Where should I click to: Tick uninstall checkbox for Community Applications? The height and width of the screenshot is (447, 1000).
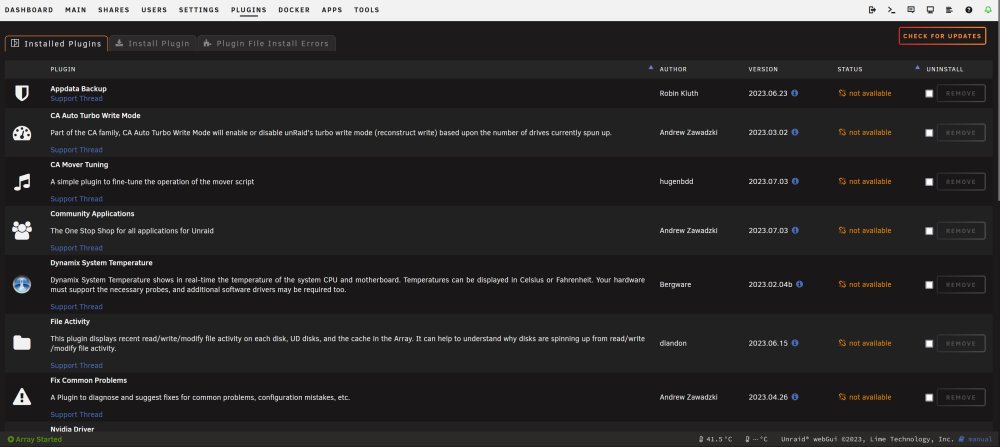pos(929,231)
